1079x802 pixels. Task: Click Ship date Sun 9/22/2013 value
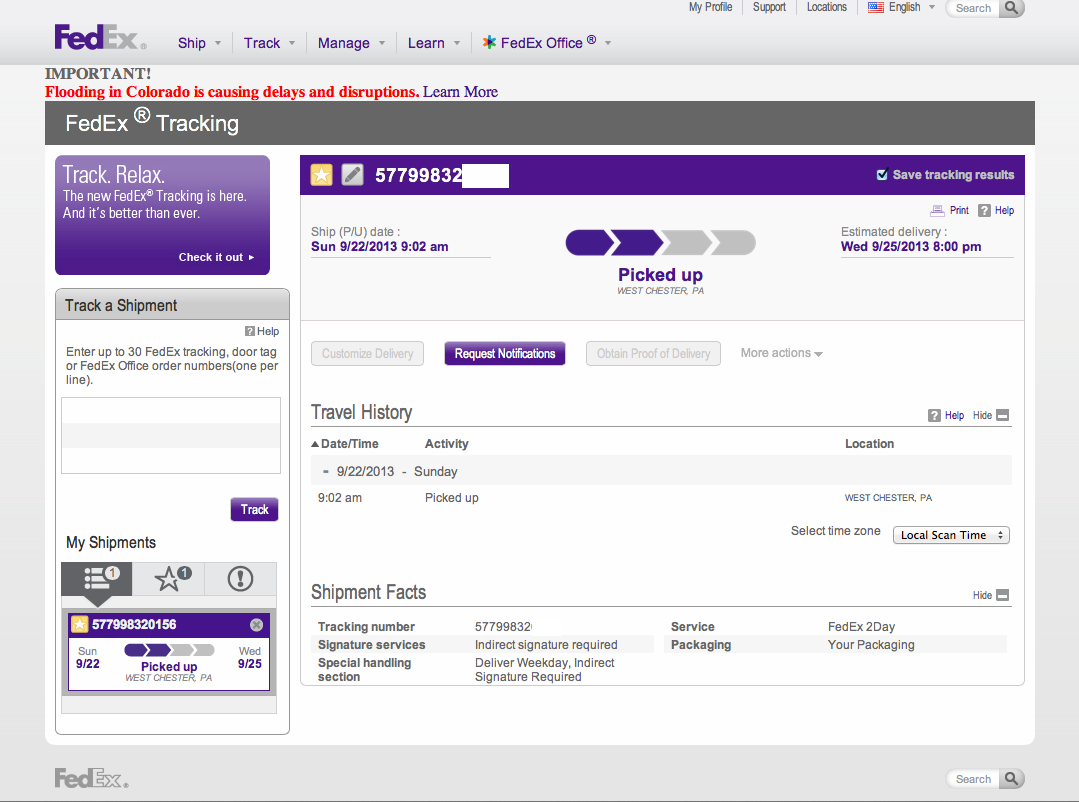[379, 246]
